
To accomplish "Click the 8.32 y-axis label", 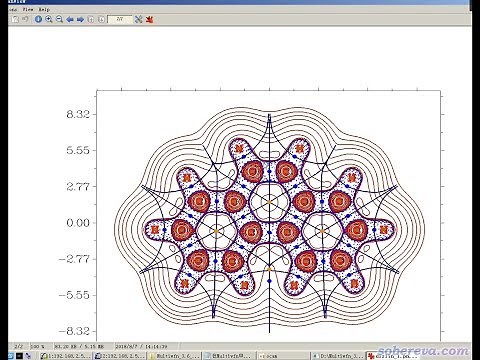I will pyautogui.click(x=78, y=114).
